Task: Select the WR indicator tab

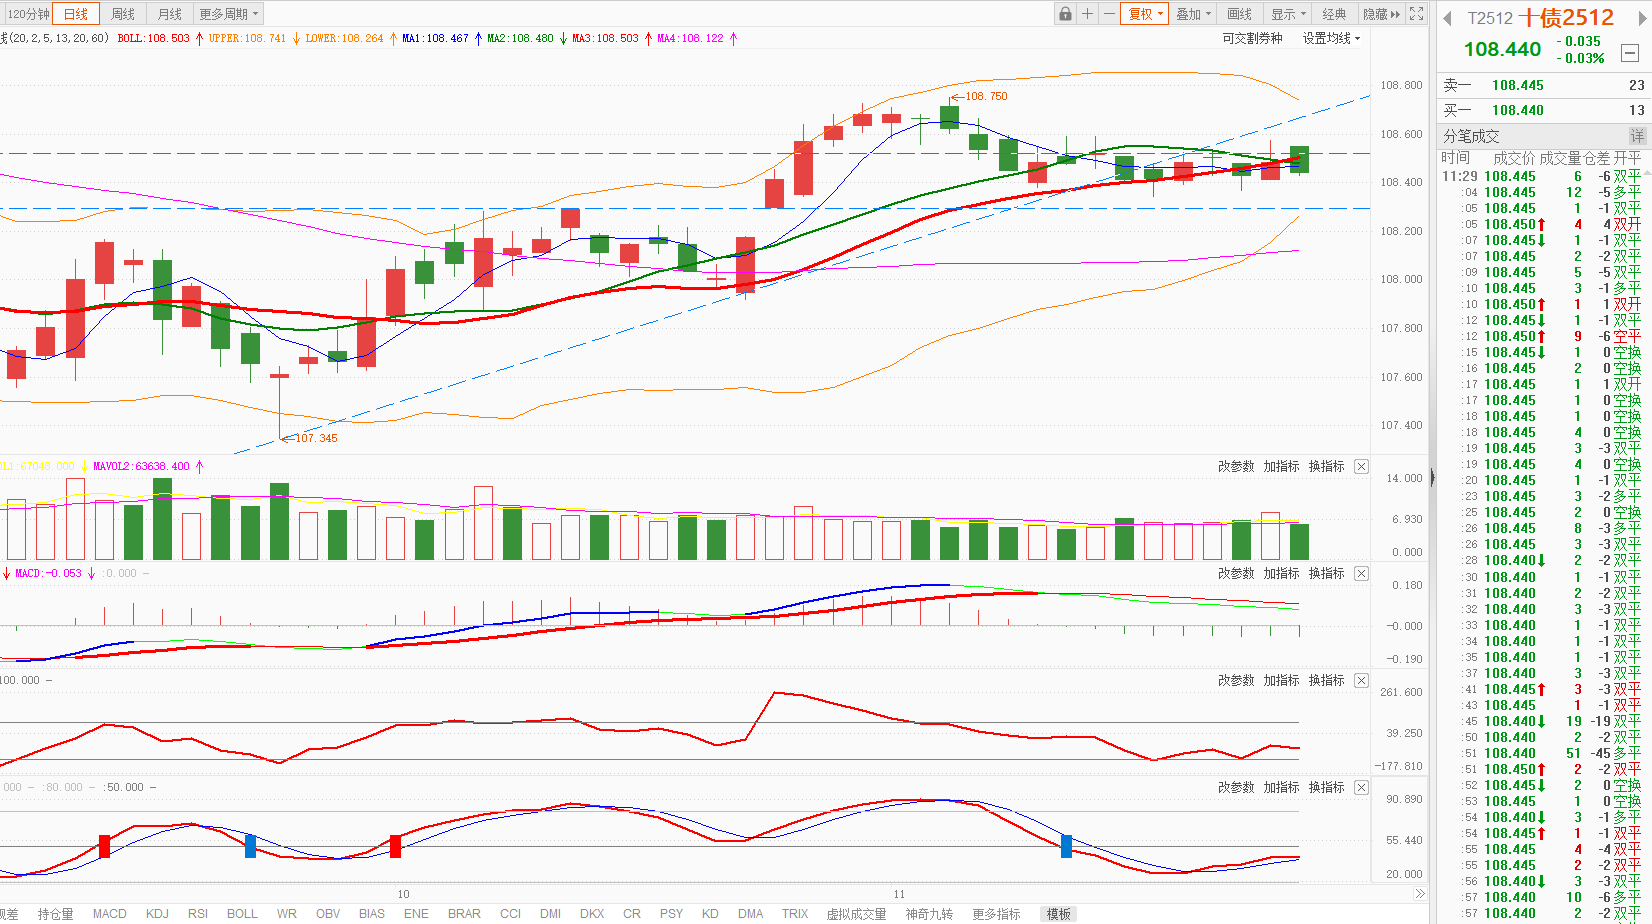Action: click(287, 914)
